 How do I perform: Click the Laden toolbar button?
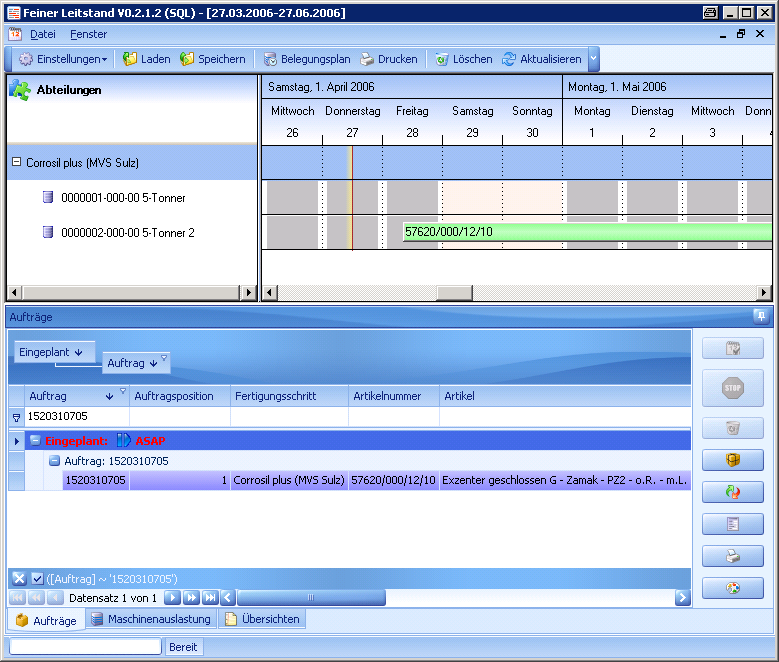[146, 59]
